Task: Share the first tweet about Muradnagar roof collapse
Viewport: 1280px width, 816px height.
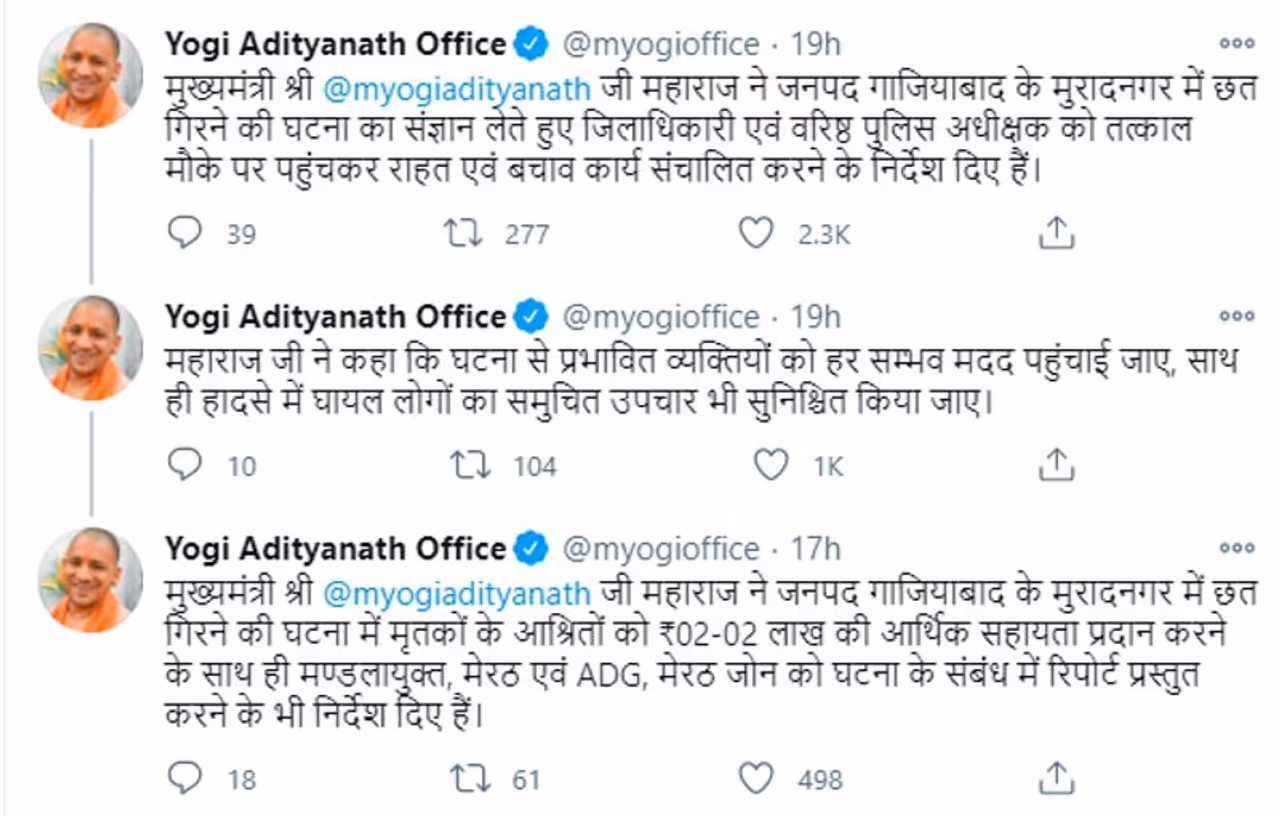Action: coord(1055,234)
